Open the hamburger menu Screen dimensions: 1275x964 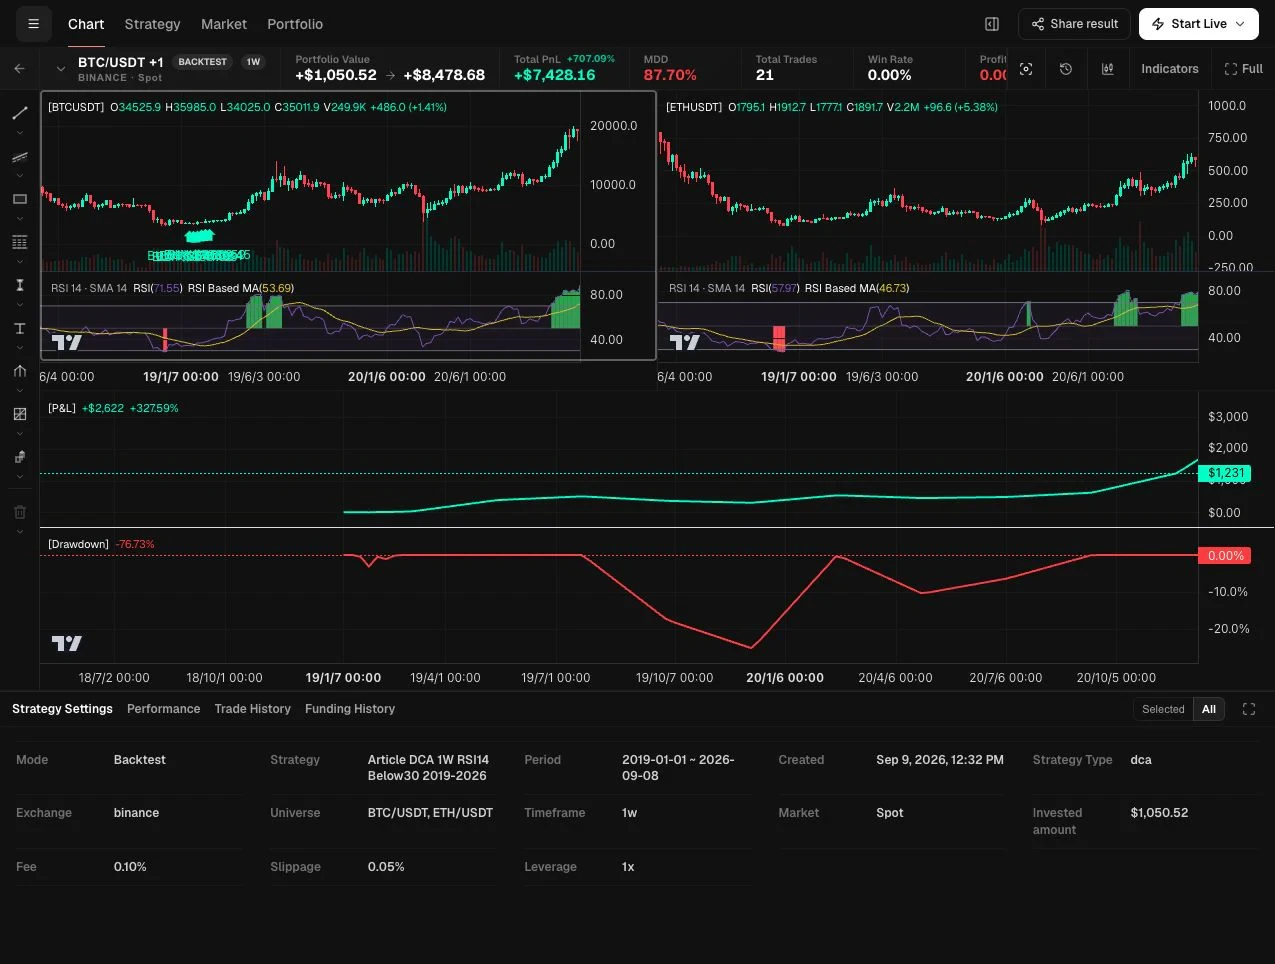tap(33, 24)
